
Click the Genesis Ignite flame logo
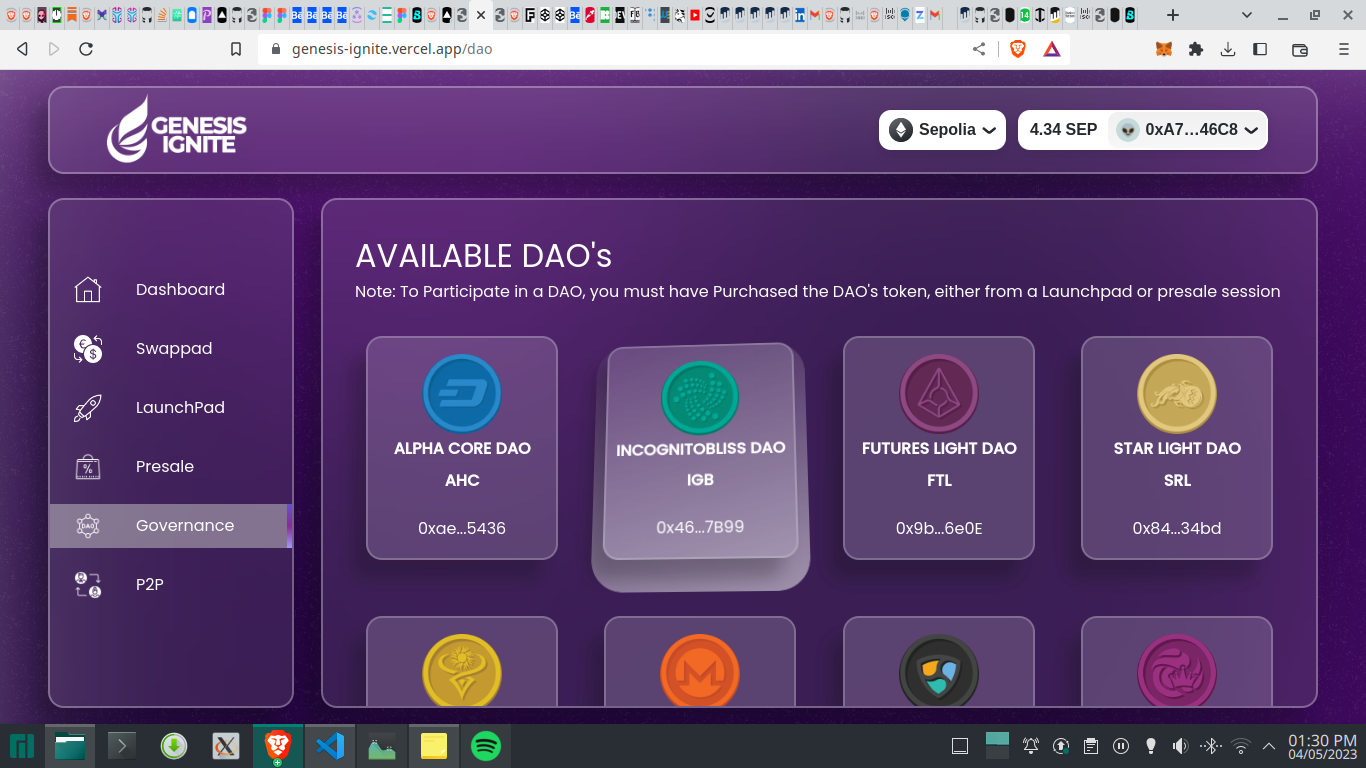pos(128,129)
